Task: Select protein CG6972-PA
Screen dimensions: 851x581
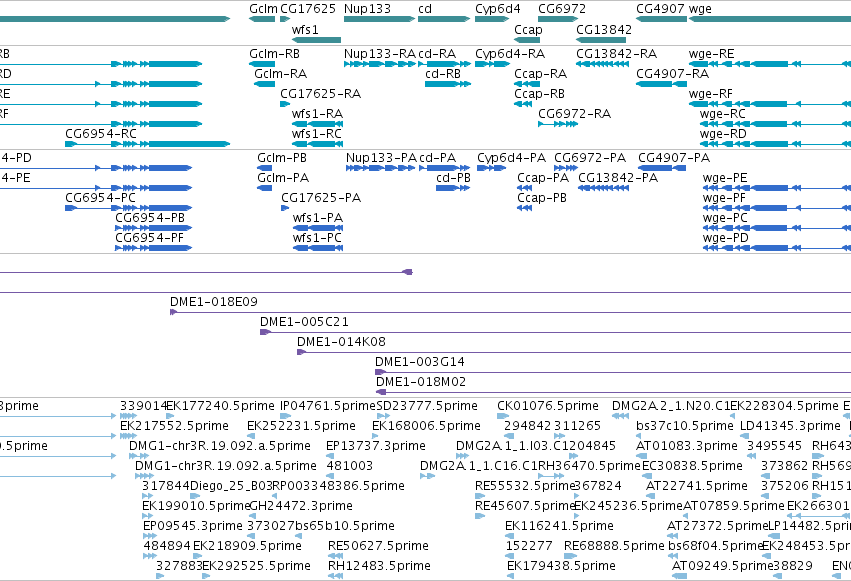Action: (589, 158)
